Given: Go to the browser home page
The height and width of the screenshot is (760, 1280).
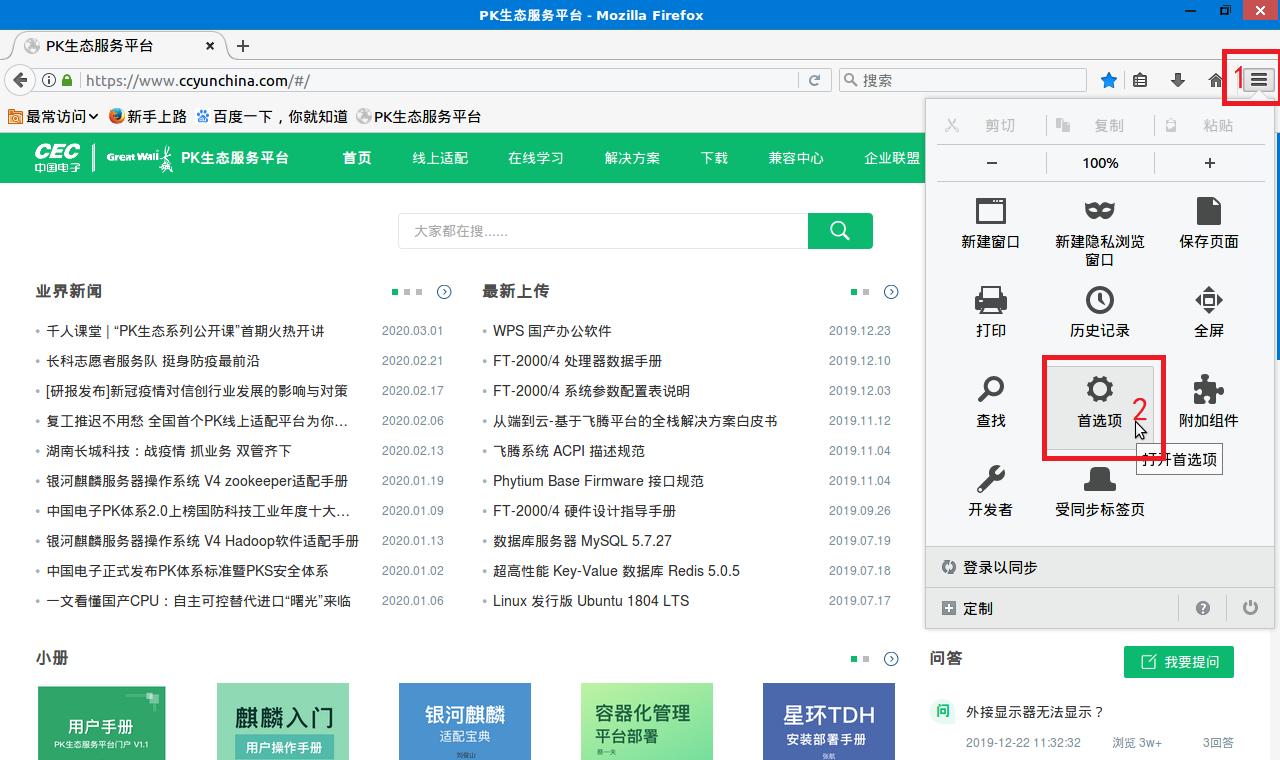Looking at the screenshot, I should (x=1214, y=79).
